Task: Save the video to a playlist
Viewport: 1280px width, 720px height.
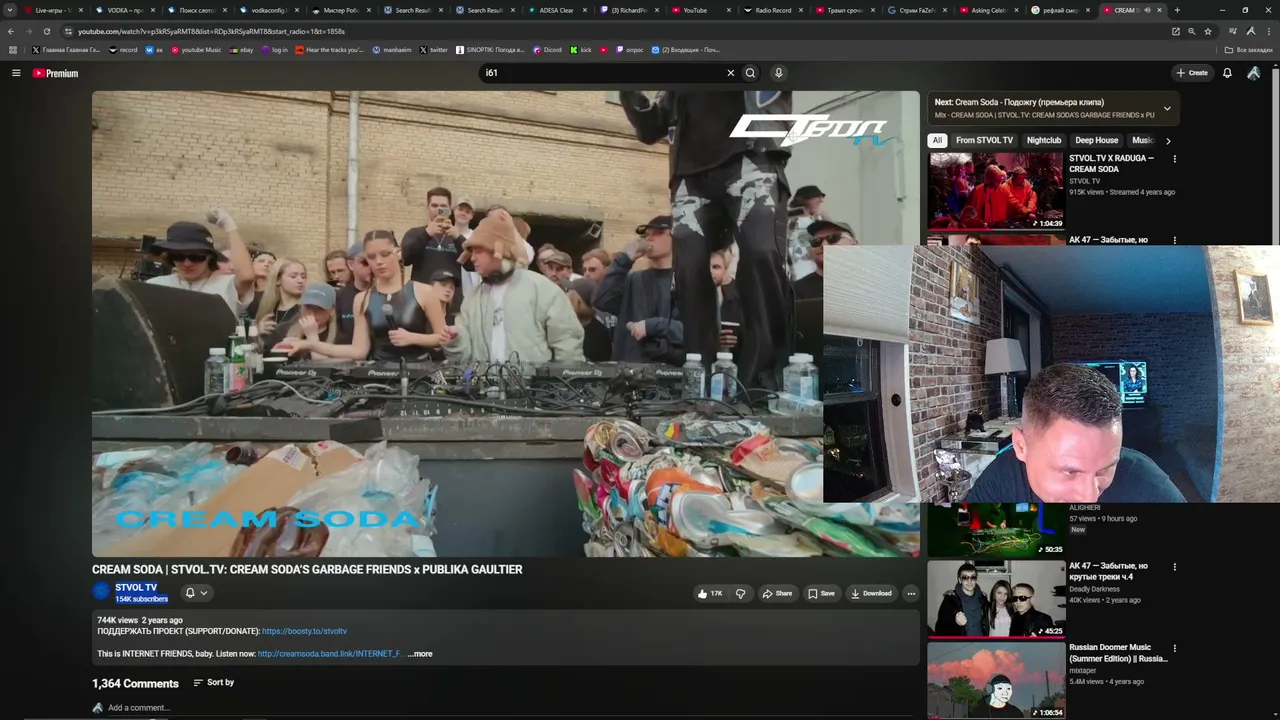Action: point(821,593)
